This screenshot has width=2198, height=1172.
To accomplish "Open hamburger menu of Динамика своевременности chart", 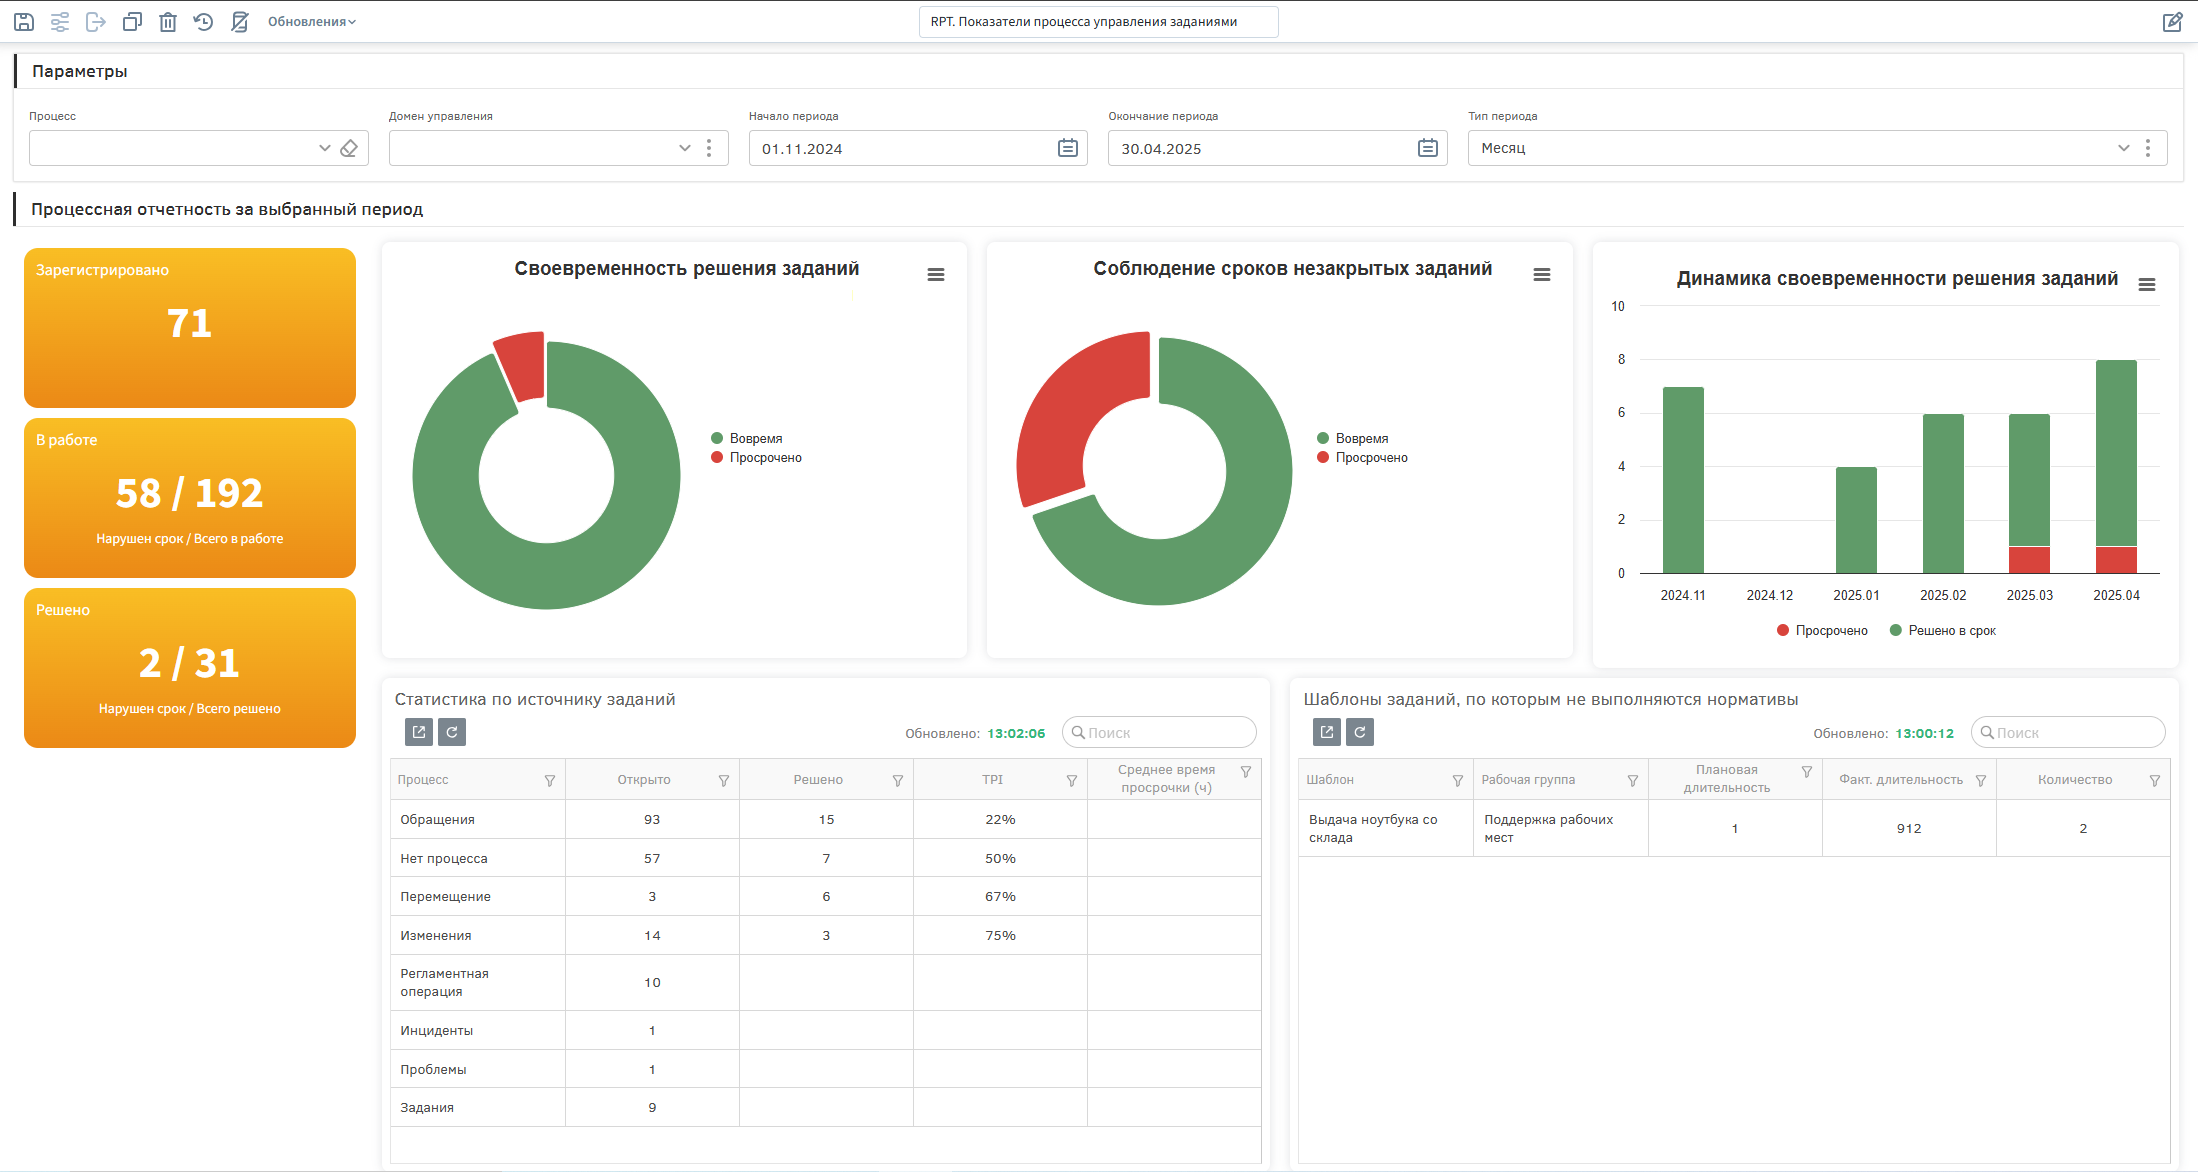I will 2146,285.
